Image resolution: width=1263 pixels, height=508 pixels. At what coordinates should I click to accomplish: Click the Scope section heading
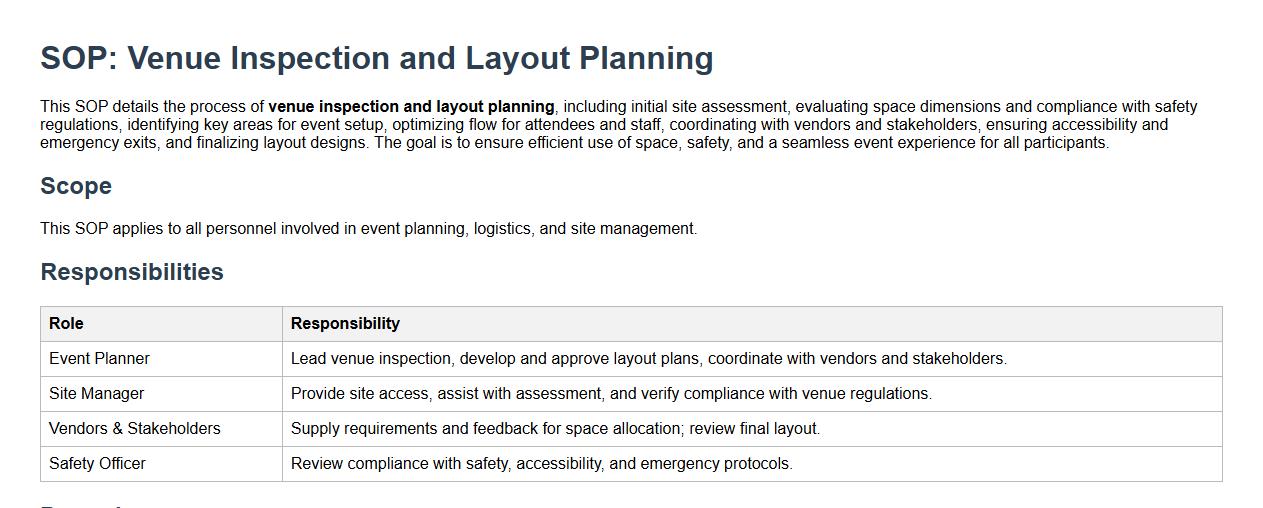(x=76, y=186)
